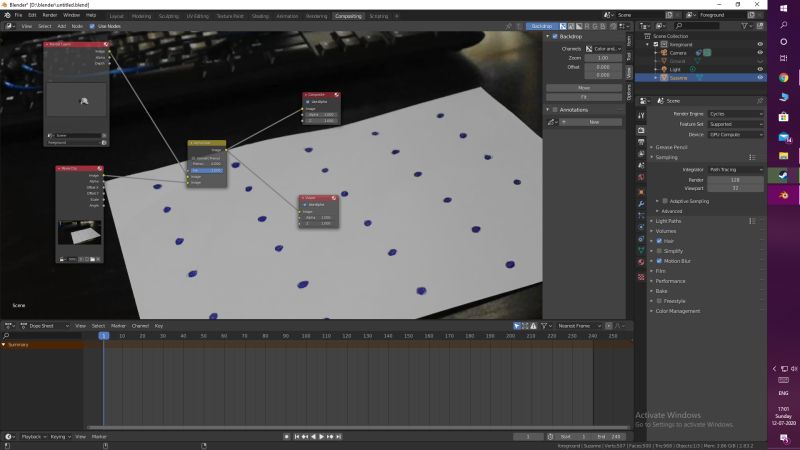Expand the Performance panel
Viewport: 800px width, 450px height.
tap(670, 281)
